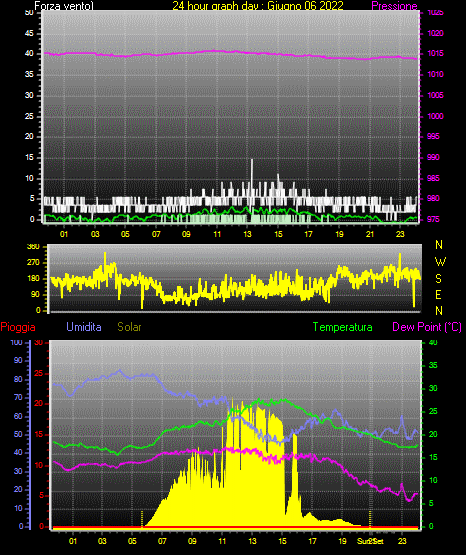Click the magenta 'Pressione' legend label
466x555 pixels.
click(394, 6)
